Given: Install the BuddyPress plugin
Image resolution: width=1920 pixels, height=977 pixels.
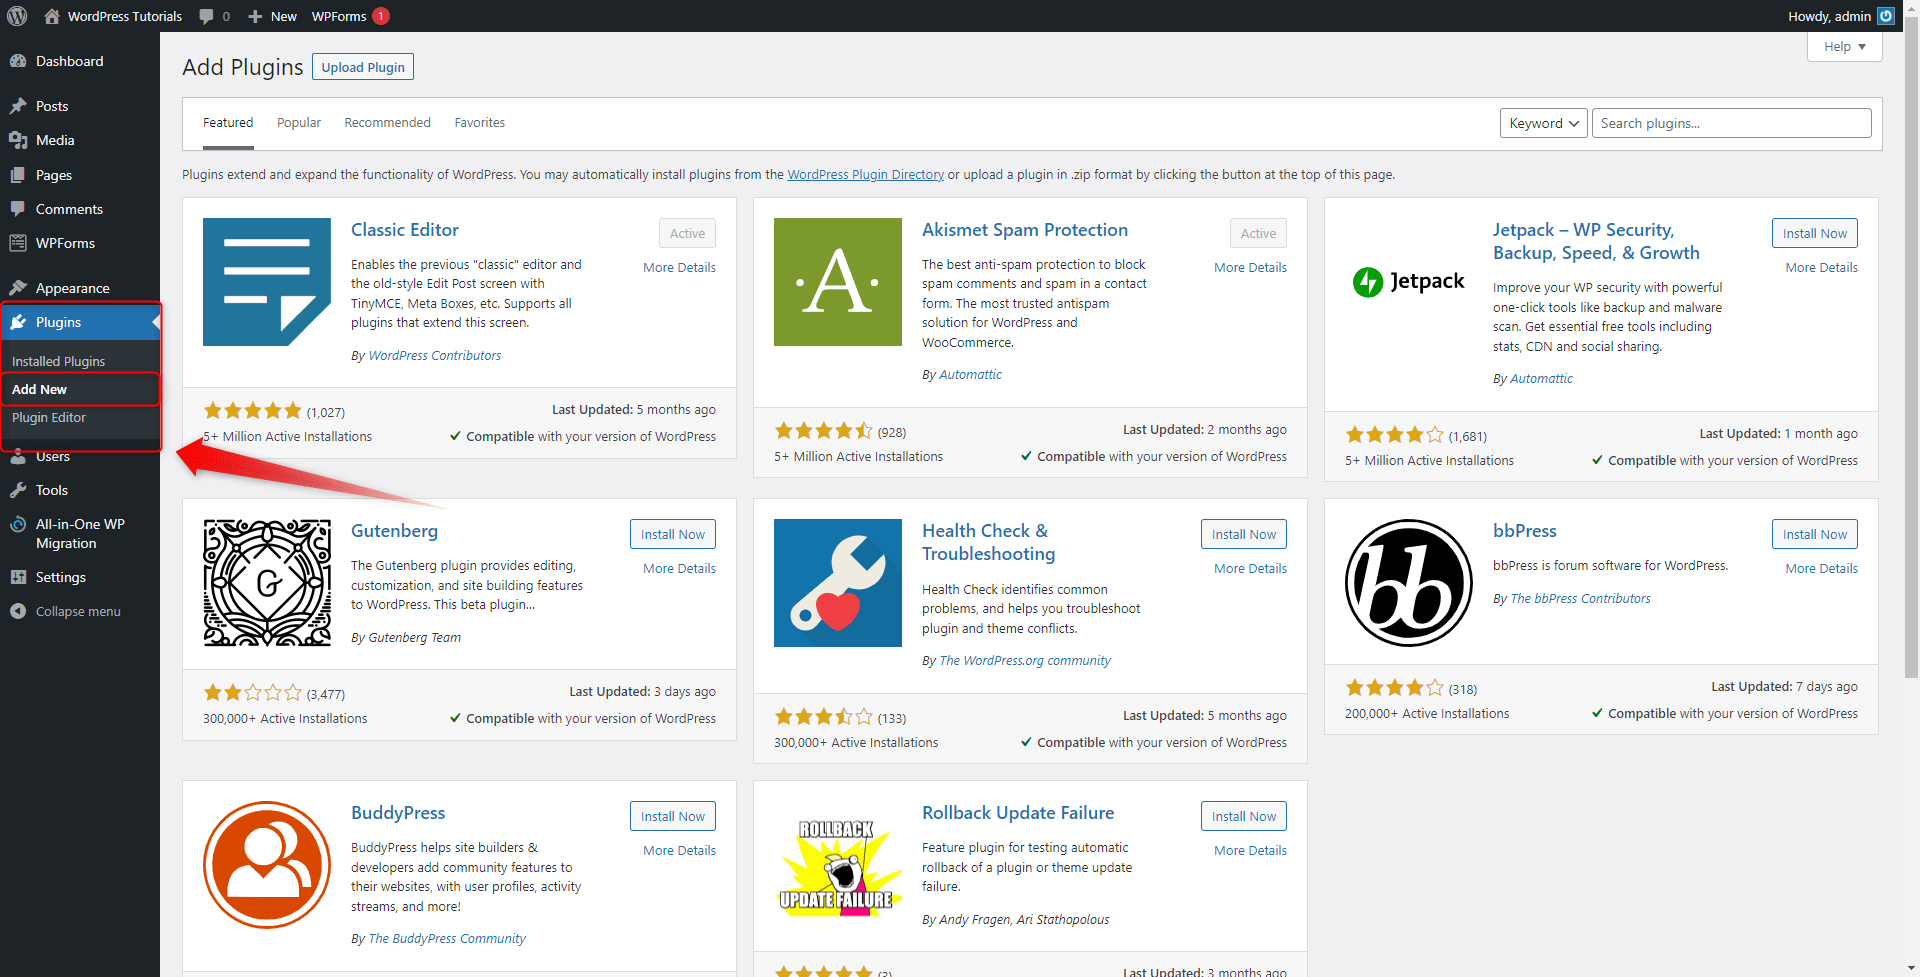Looking at the screenshot, I should [672, 816].
